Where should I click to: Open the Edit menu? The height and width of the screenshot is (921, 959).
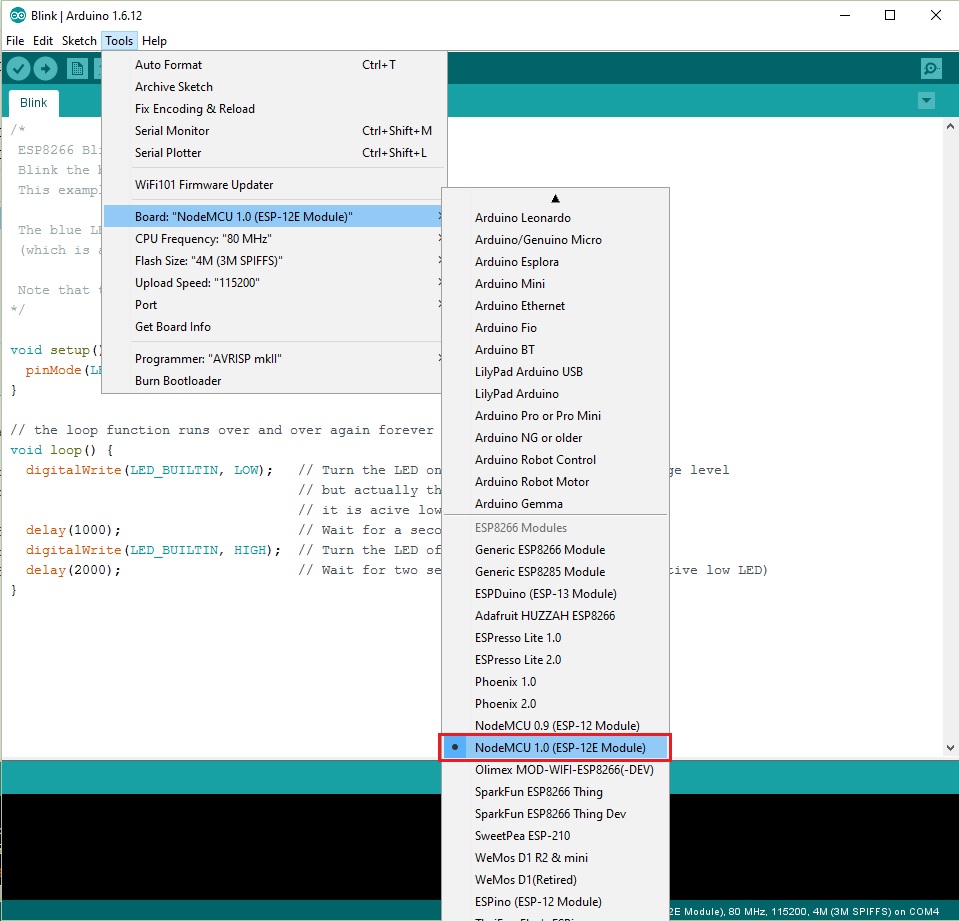coord(43,41)
